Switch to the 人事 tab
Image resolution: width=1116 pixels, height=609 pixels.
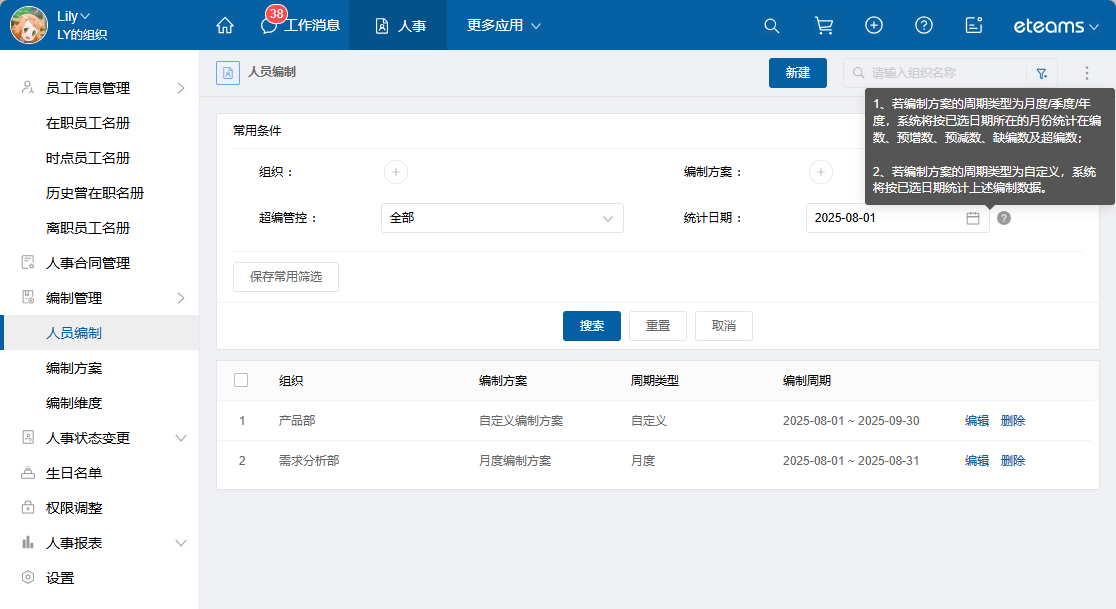(x=400, y=26)
